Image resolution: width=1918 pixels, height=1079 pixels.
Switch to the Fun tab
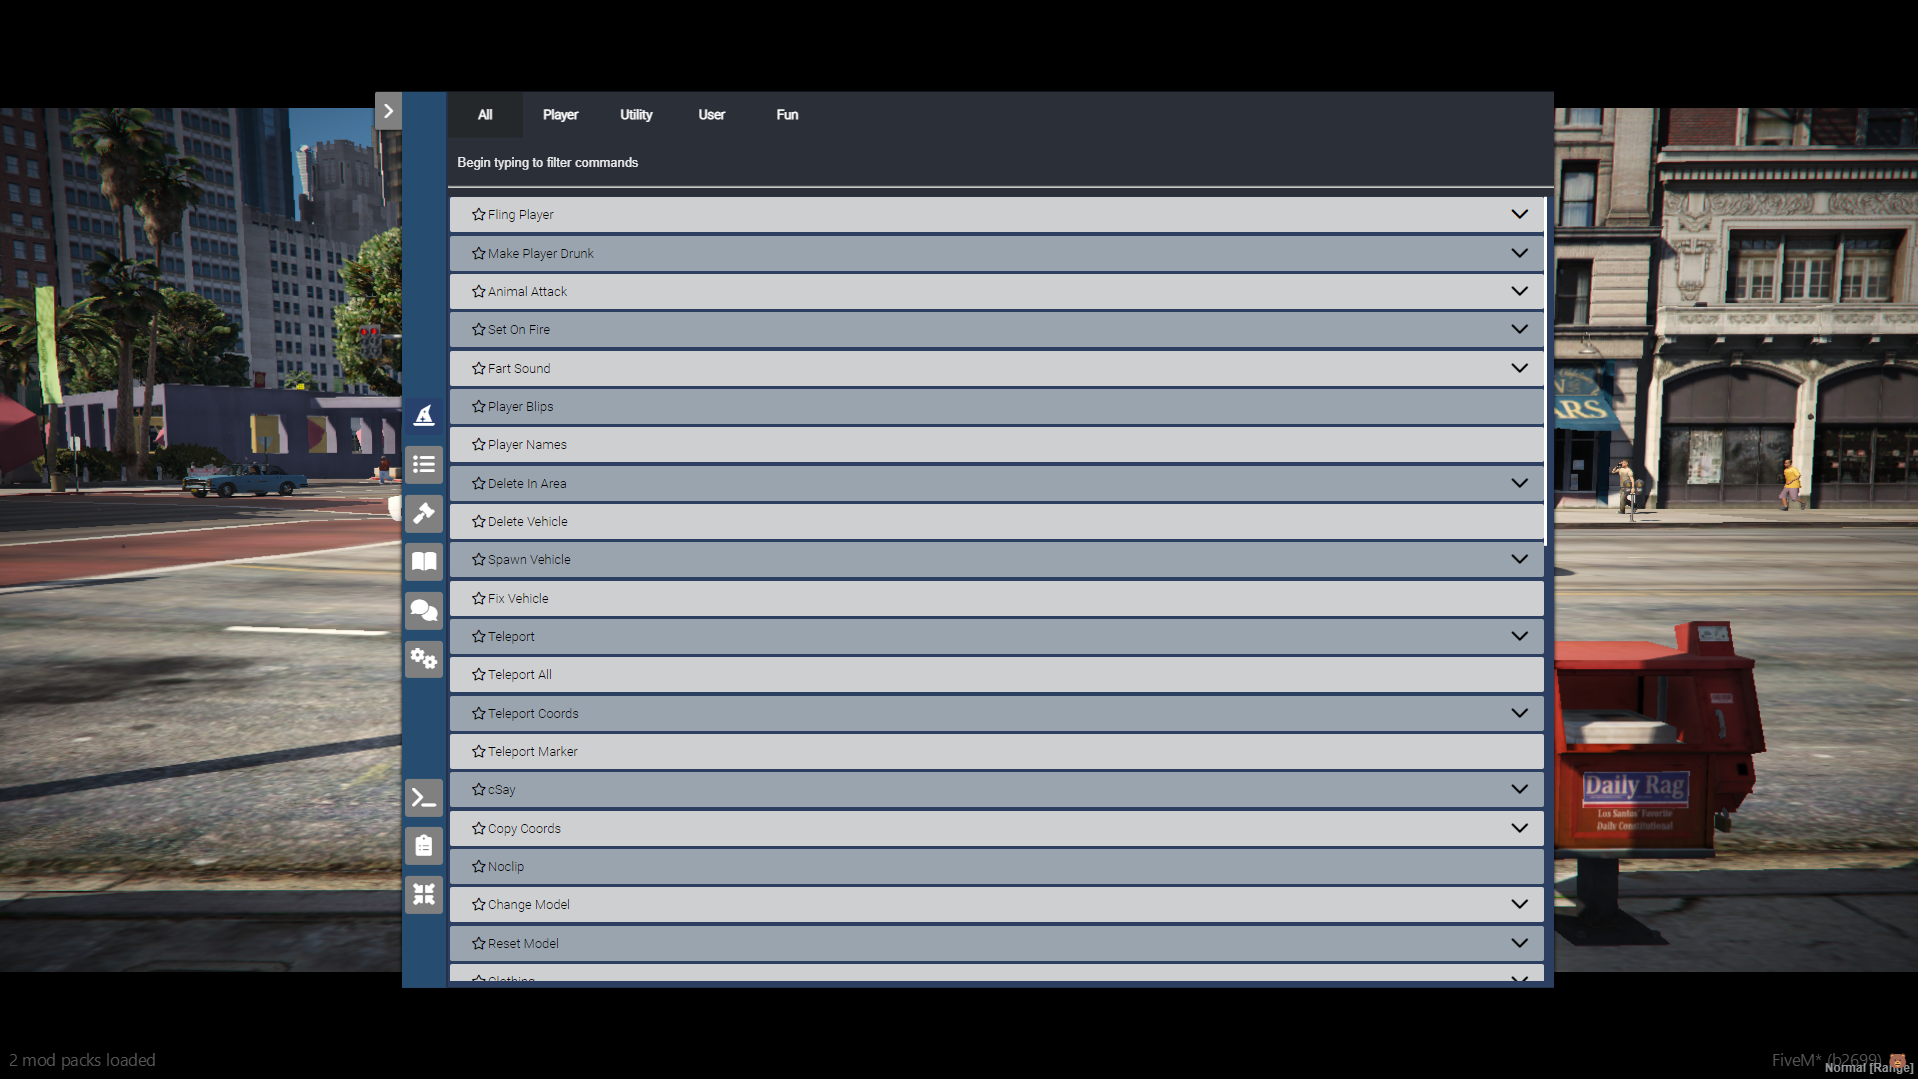787,114
